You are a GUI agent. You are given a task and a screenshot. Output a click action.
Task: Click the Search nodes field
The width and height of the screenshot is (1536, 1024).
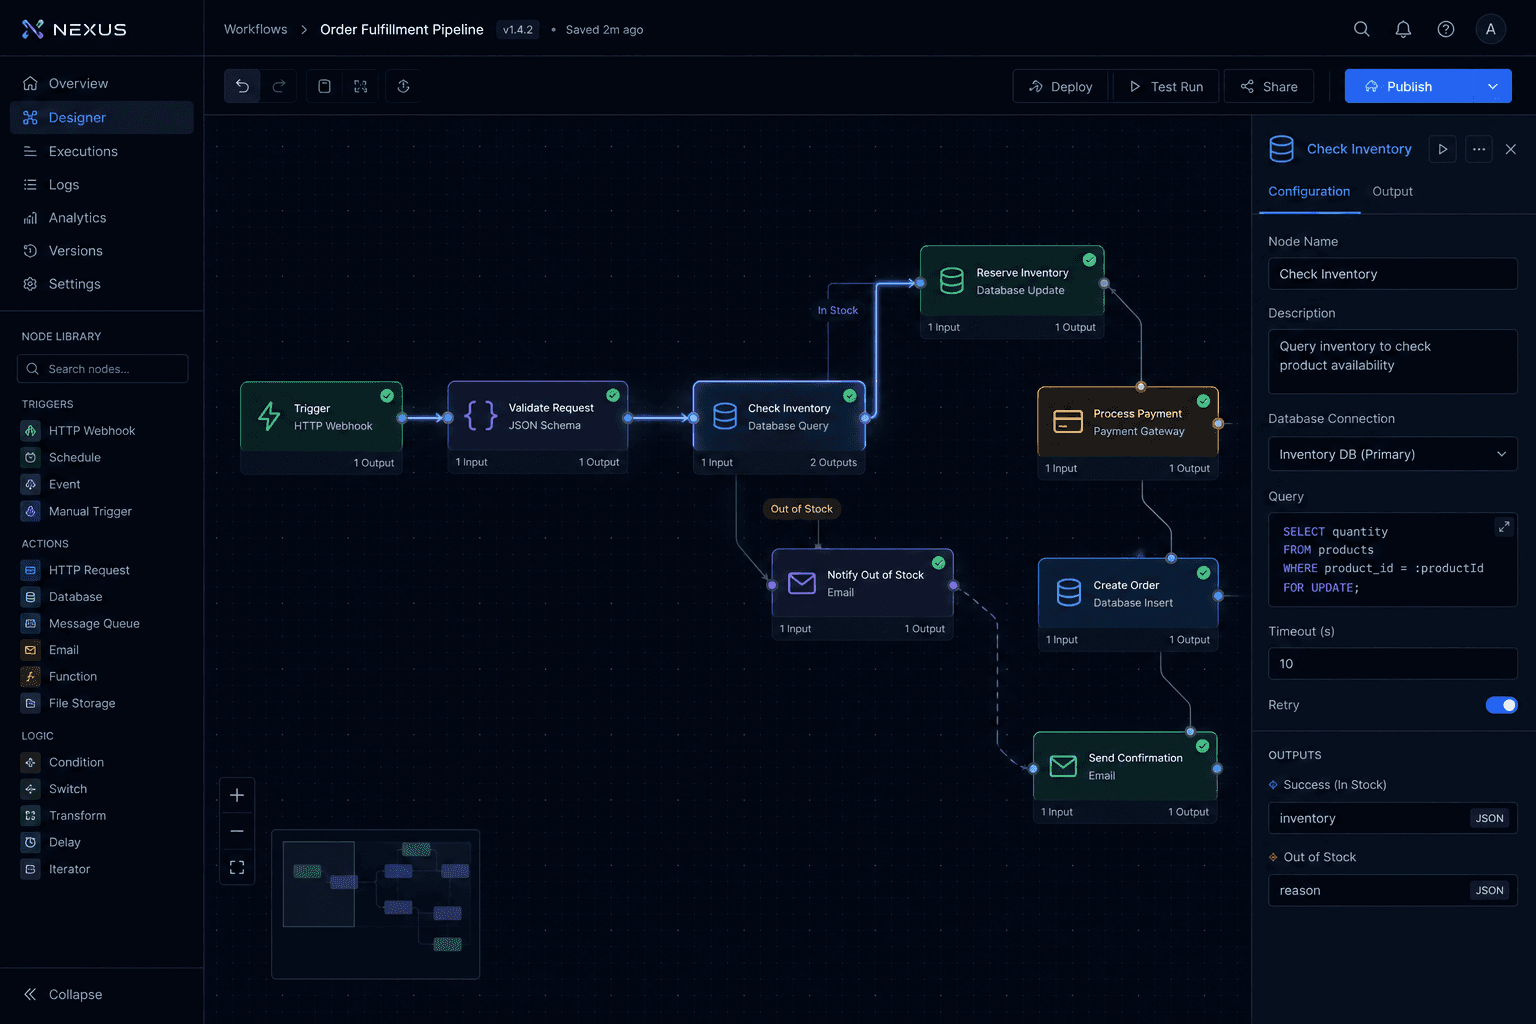click(102, 368)
